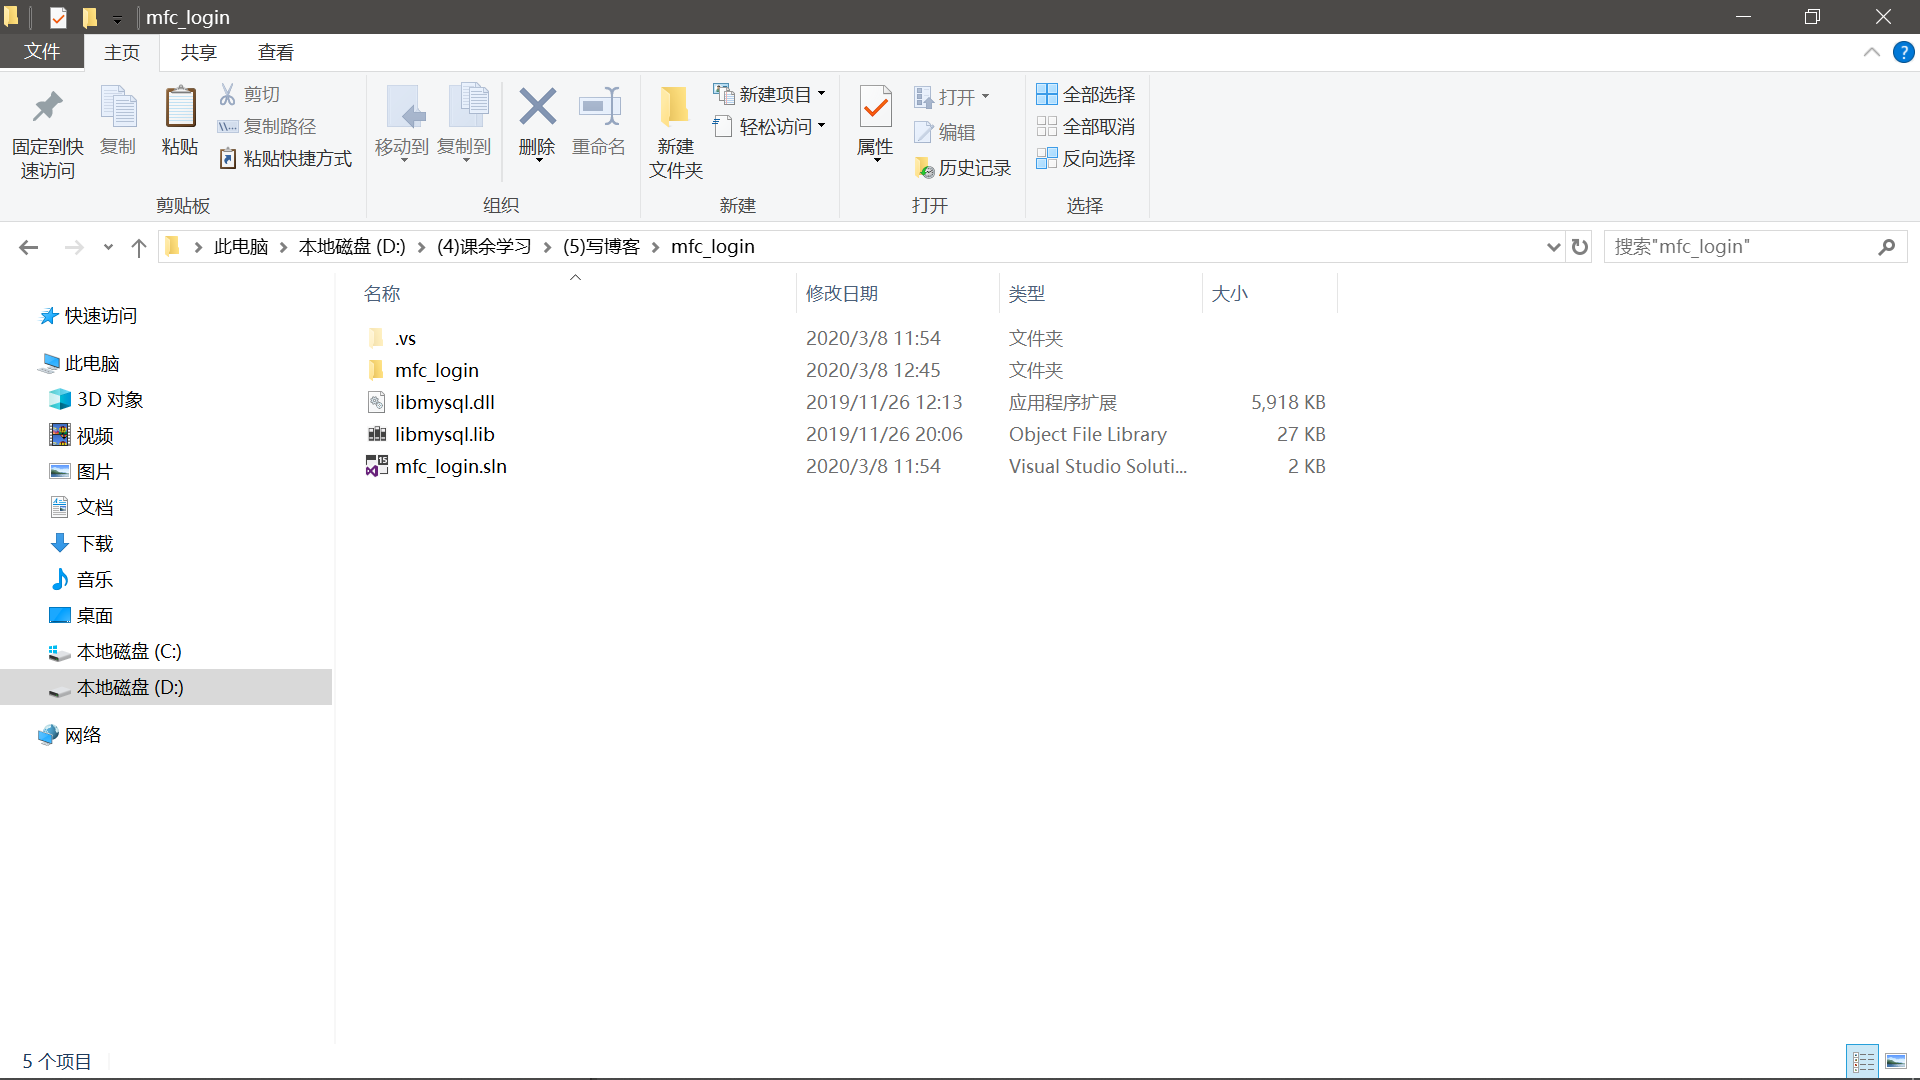Click the Help question mark icon
The height and width of the screenshot is (1080, 1920).
pos(1903,52)
